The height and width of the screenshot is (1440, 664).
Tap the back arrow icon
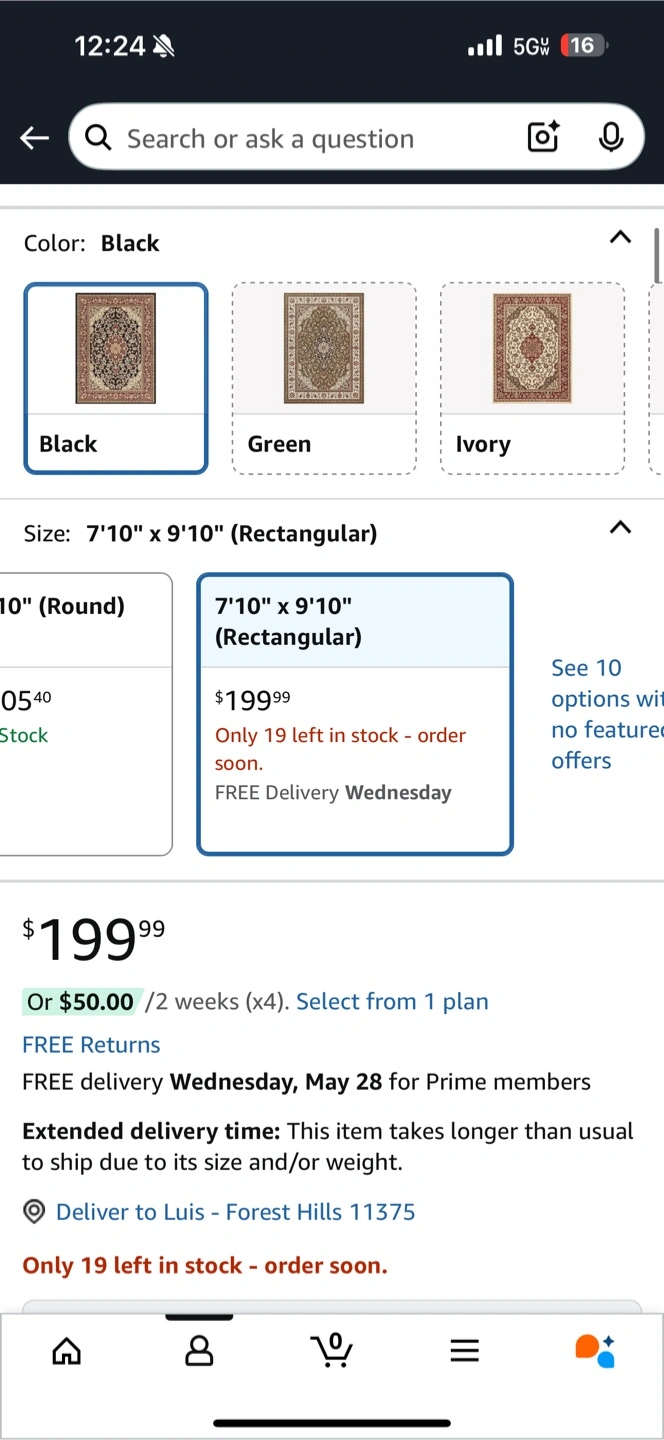point(35,138)
